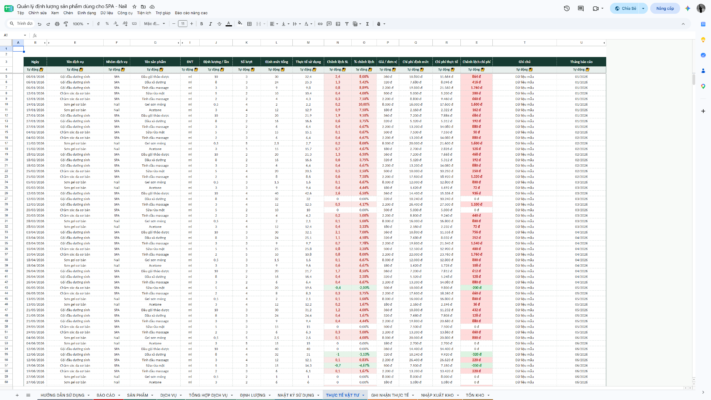Select the Chênh lệch chi phí header cell
The image size is (711, 400).
tap(477, 62)
